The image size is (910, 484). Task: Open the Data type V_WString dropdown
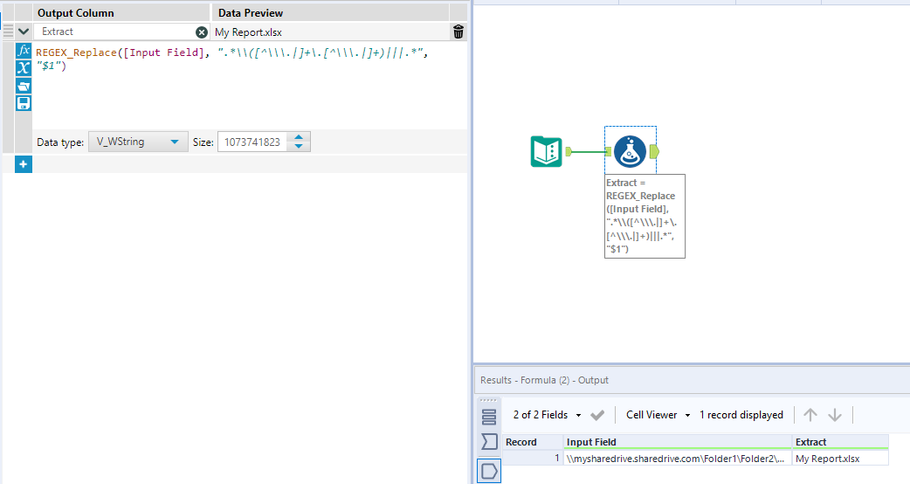click(x=138, y=142)
